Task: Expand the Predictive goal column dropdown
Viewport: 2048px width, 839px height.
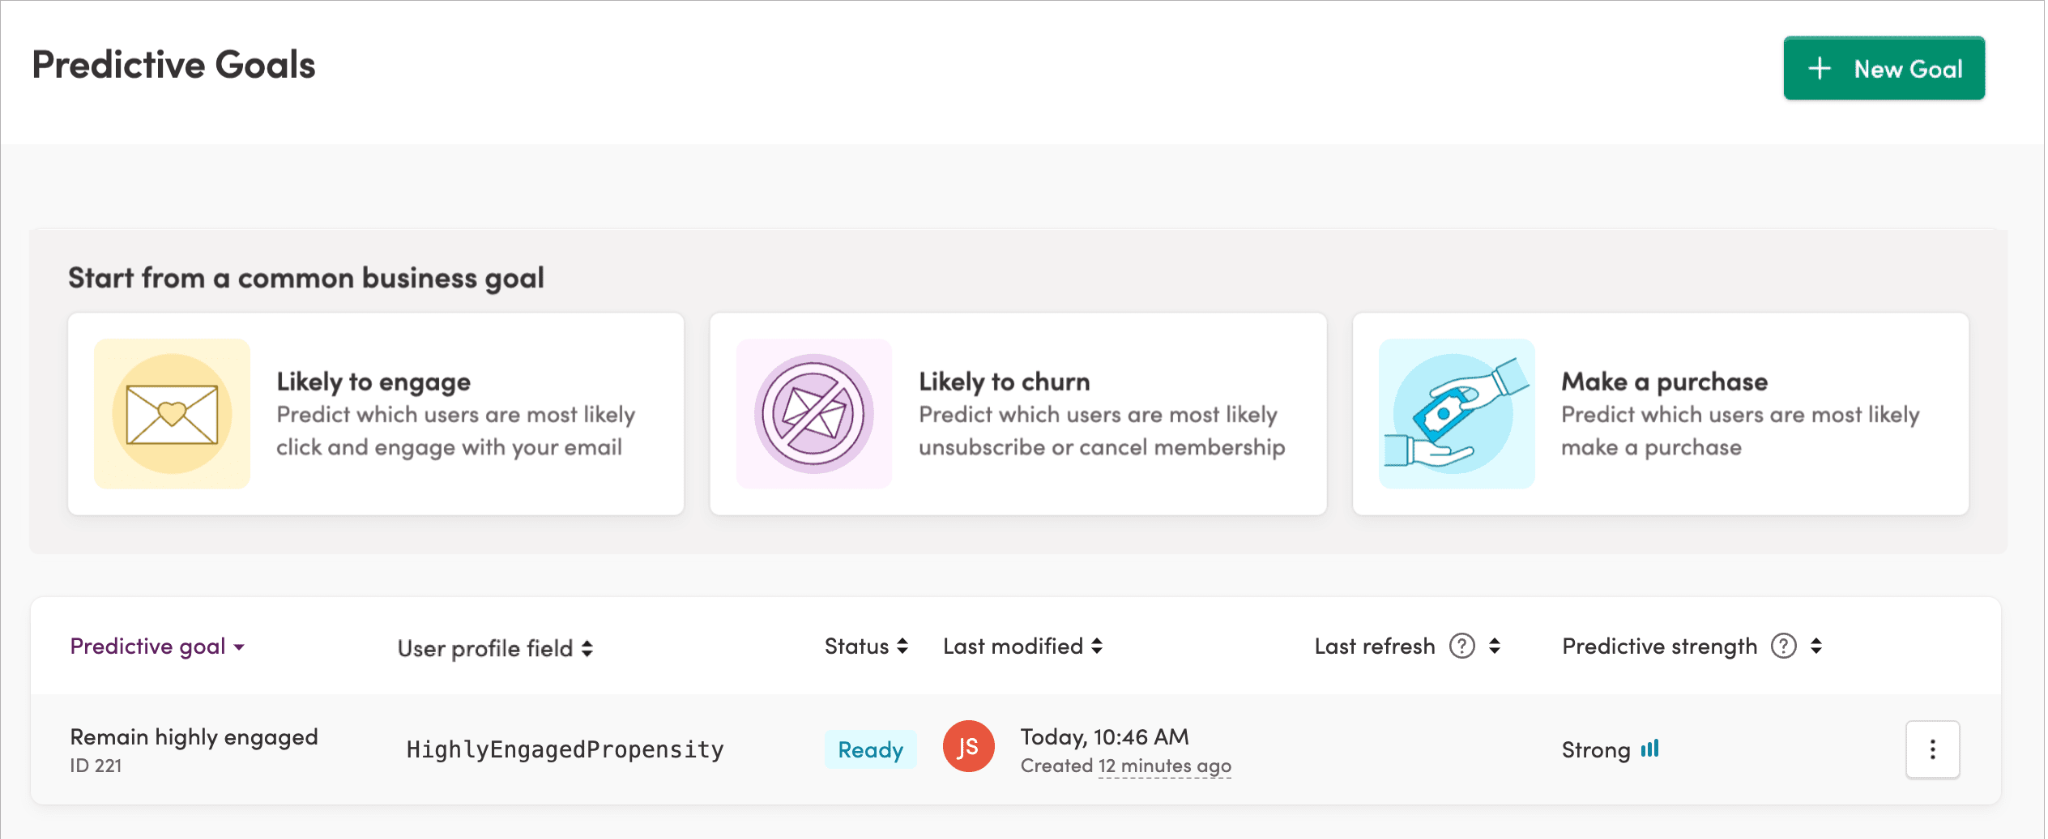Action: (x=157, y=647)
